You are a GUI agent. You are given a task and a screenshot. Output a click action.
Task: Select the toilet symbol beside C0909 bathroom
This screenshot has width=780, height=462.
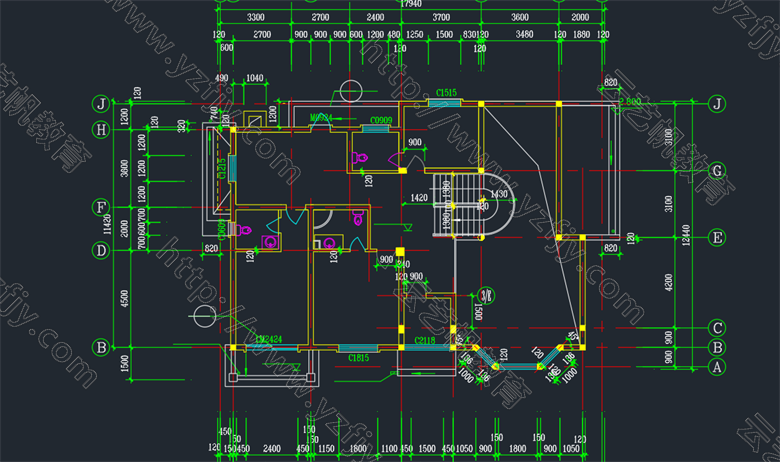pyautogui.click(x=360, y=159)
